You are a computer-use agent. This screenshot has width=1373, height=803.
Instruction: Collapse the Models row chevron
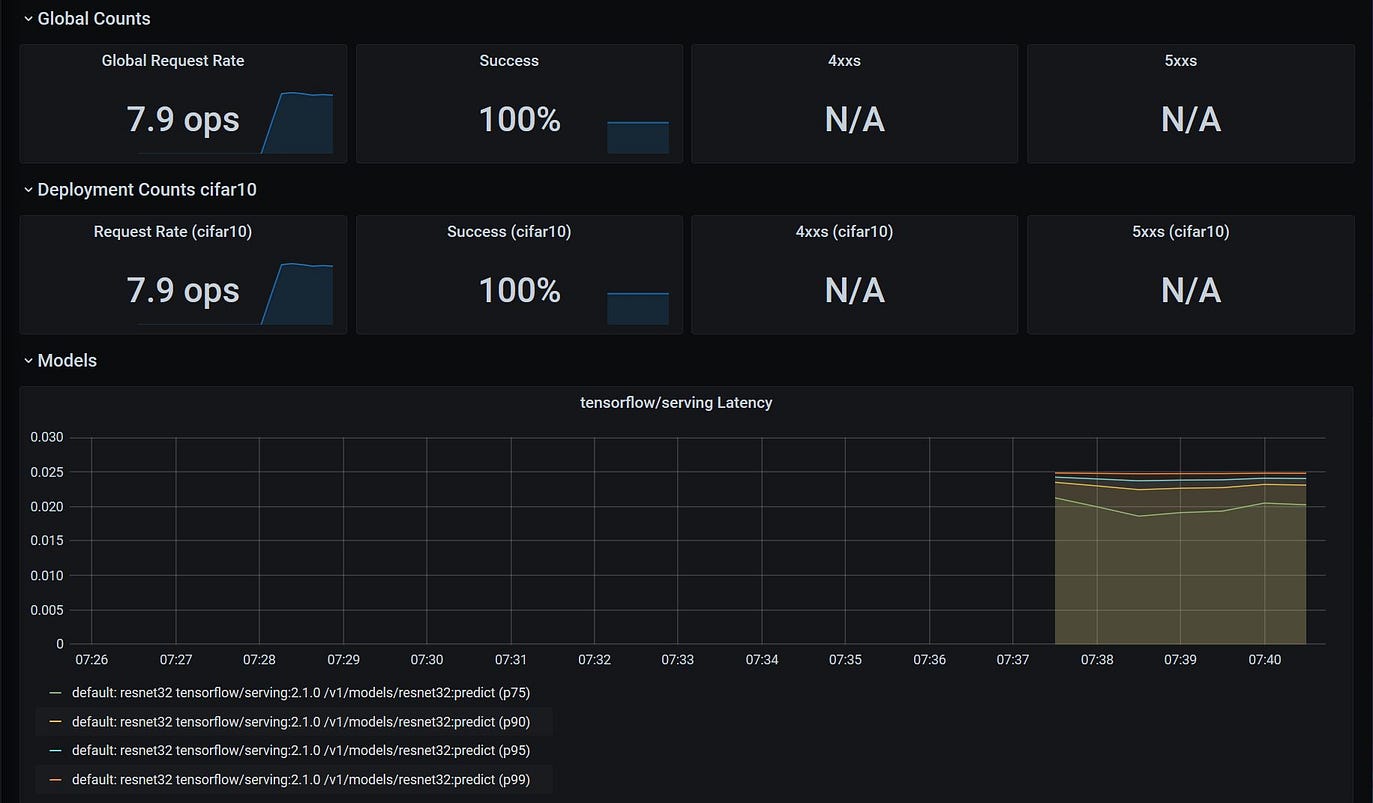28,361
